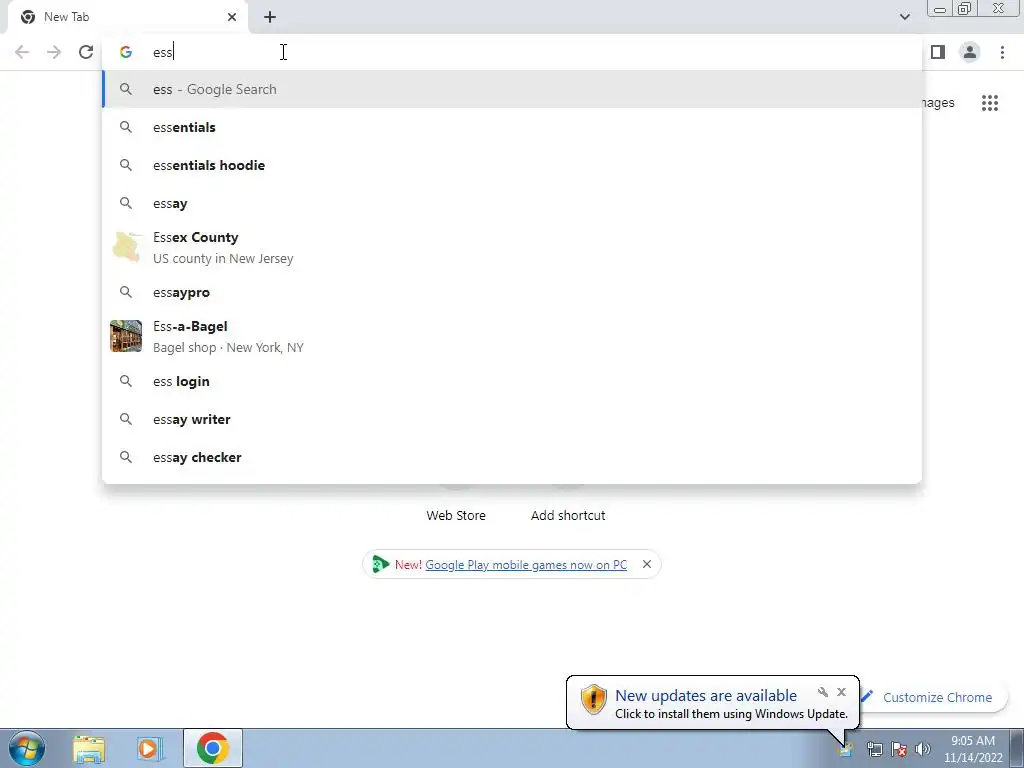The height and width of the screenshot is (768, 1024).
Task: Open a new tab with the plus button
Action: click(x=270, y=17)
